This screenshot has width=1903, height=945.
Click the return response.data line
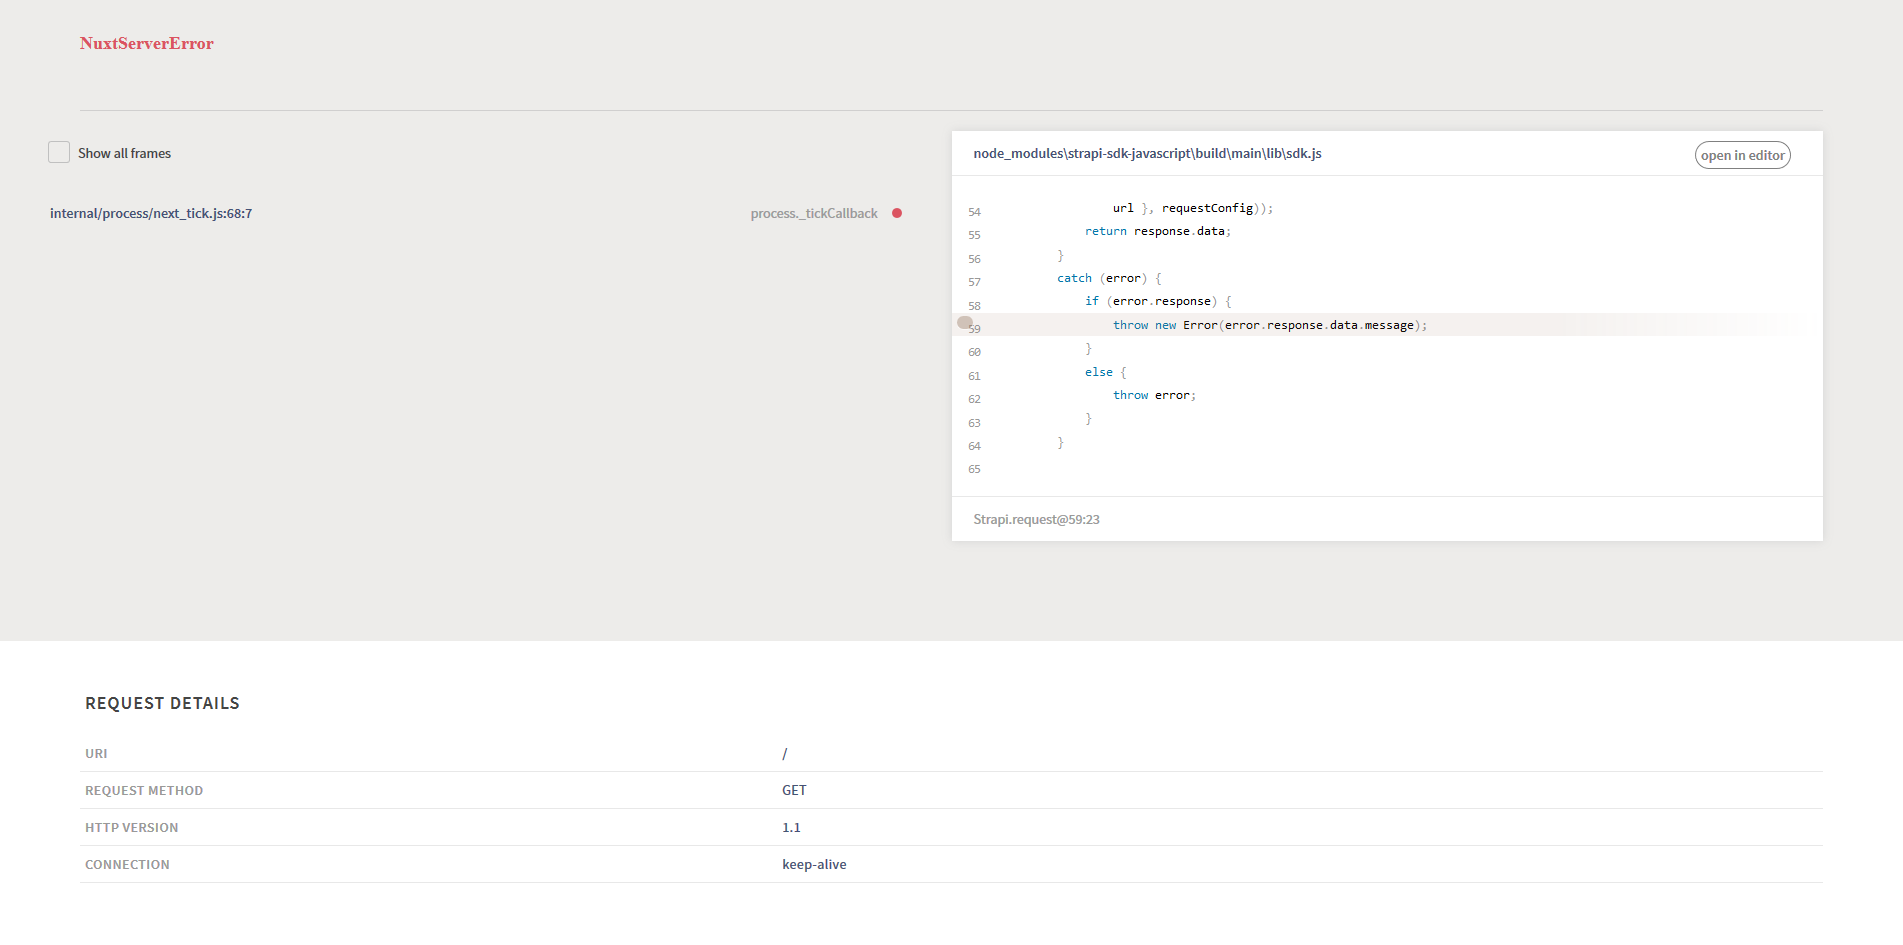tap(1158, 231)
